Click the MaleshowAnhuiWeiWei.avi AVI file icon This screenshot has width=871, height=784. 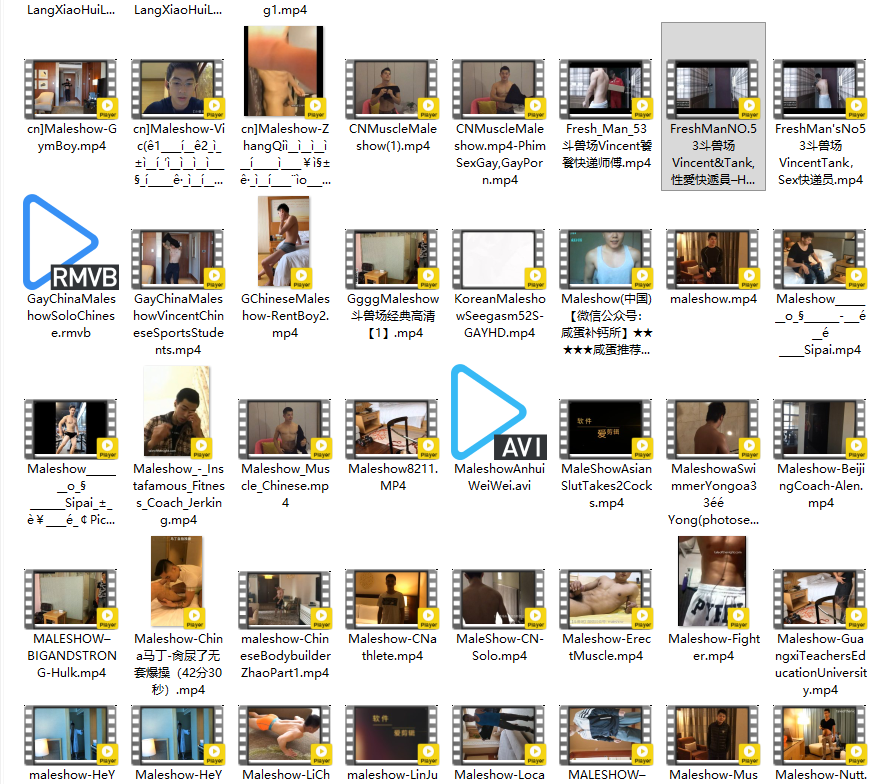pos(498,412)
